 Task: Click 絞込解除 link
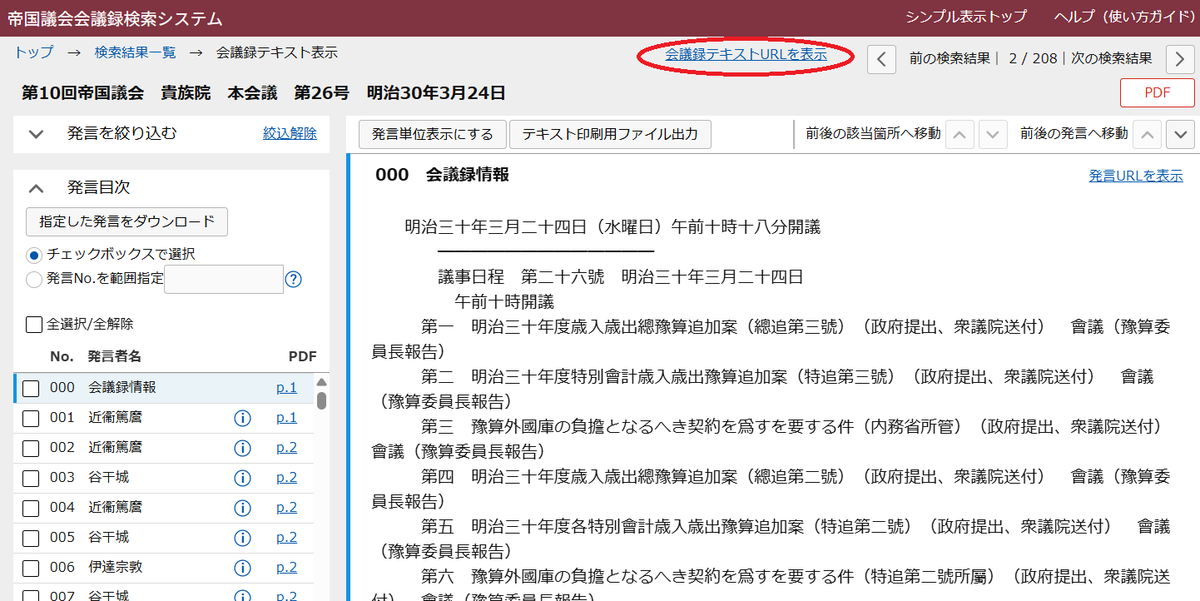(290, 133)
